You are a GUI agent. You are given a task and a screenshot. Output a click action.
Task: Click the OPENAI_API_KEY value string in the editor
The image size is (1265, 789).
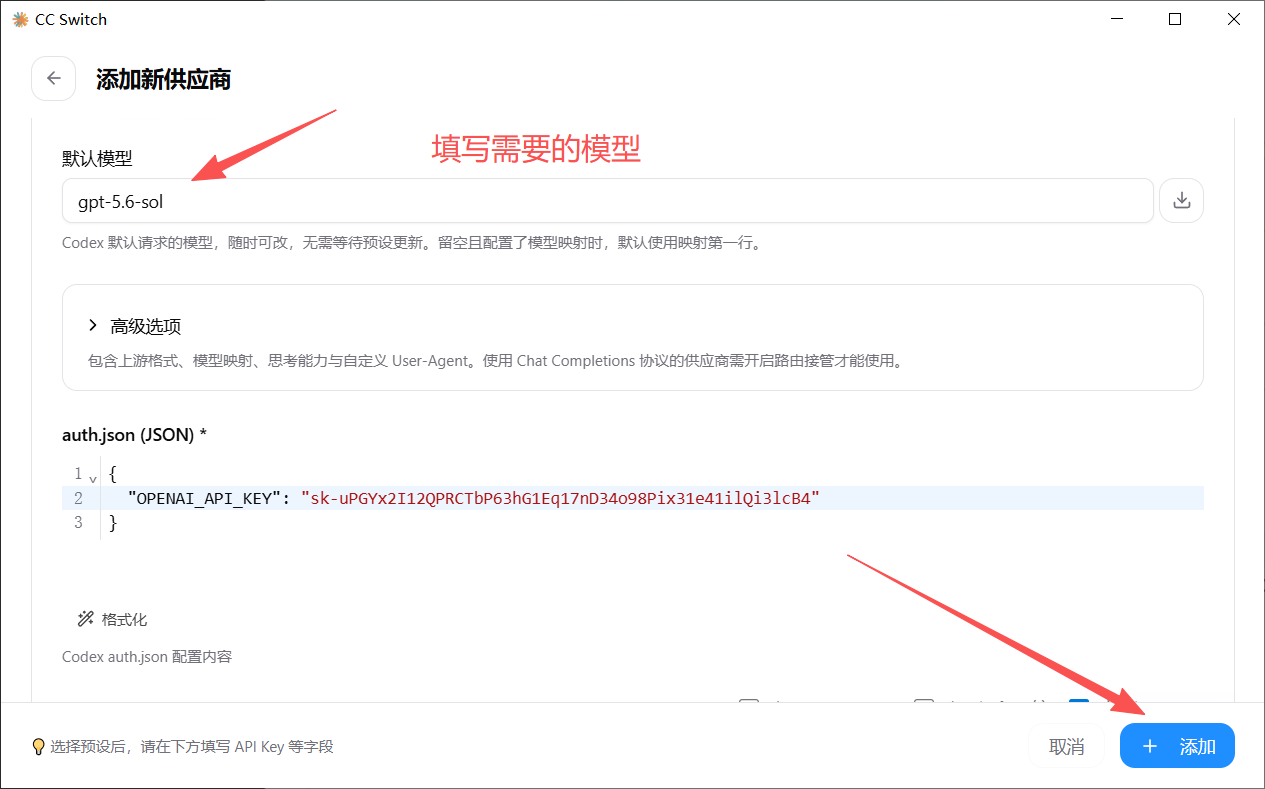(x=560, y=498)
